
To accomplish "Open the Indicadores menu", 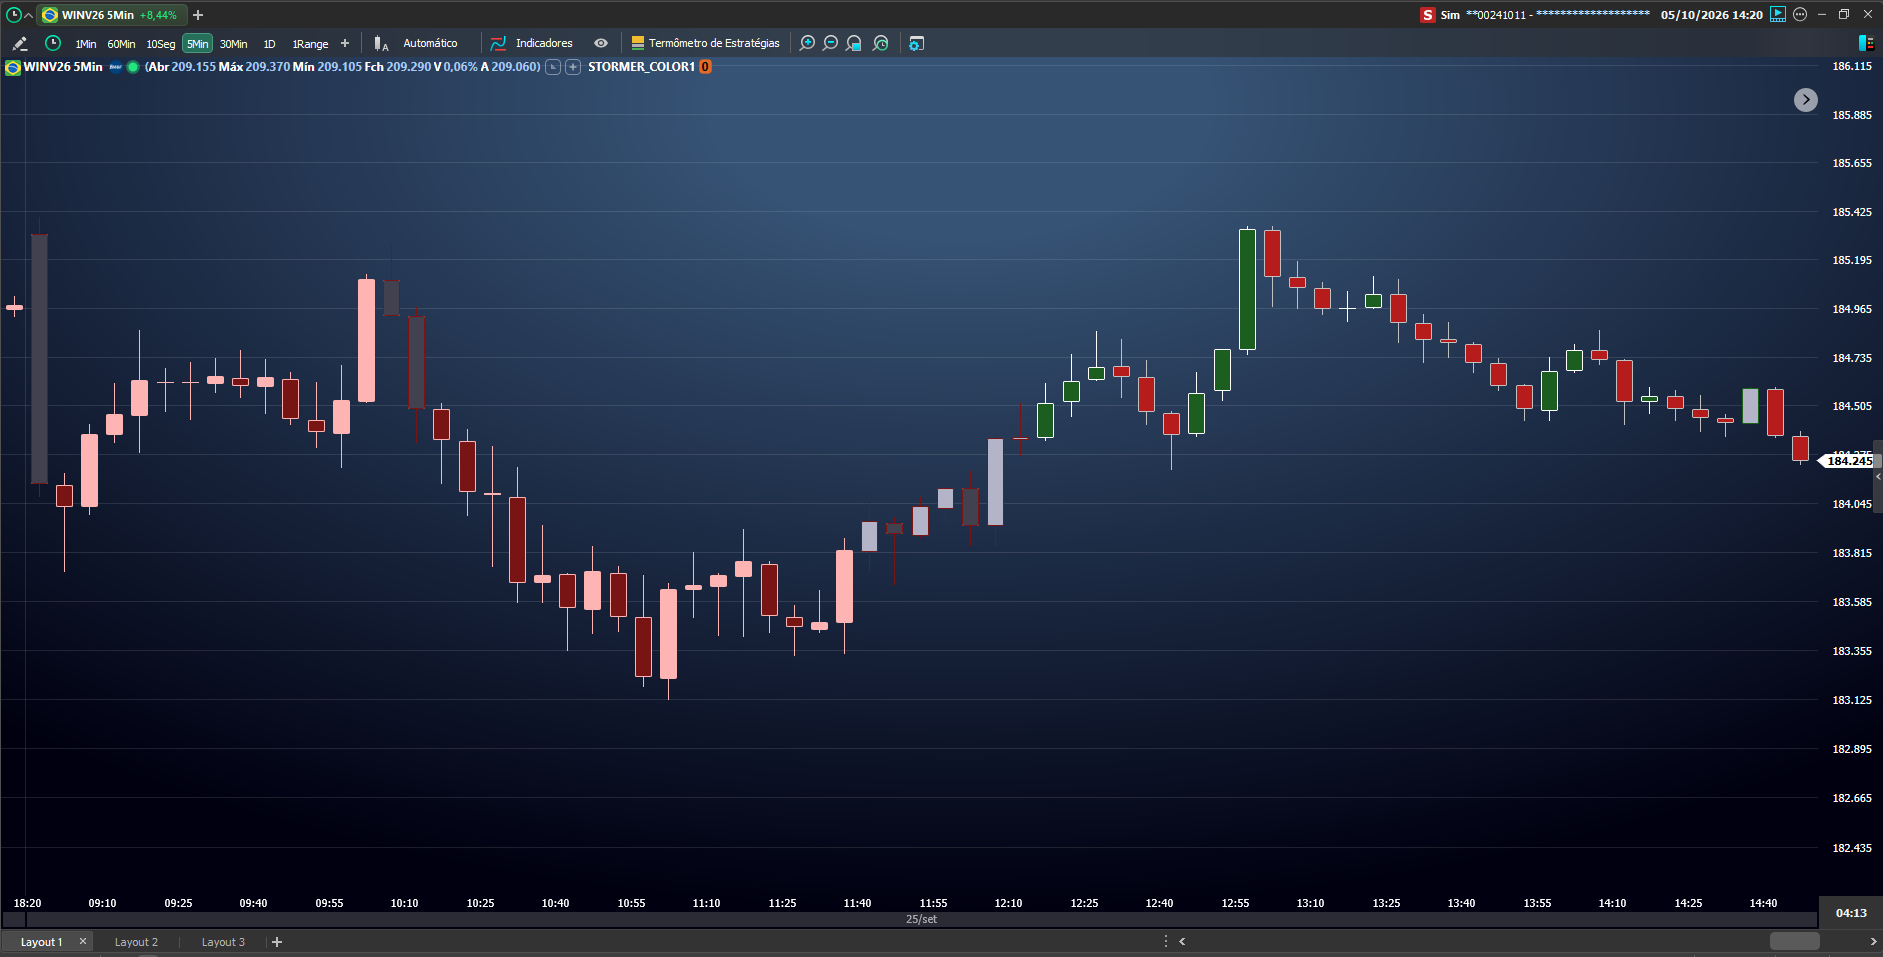I will click(544, 43).
